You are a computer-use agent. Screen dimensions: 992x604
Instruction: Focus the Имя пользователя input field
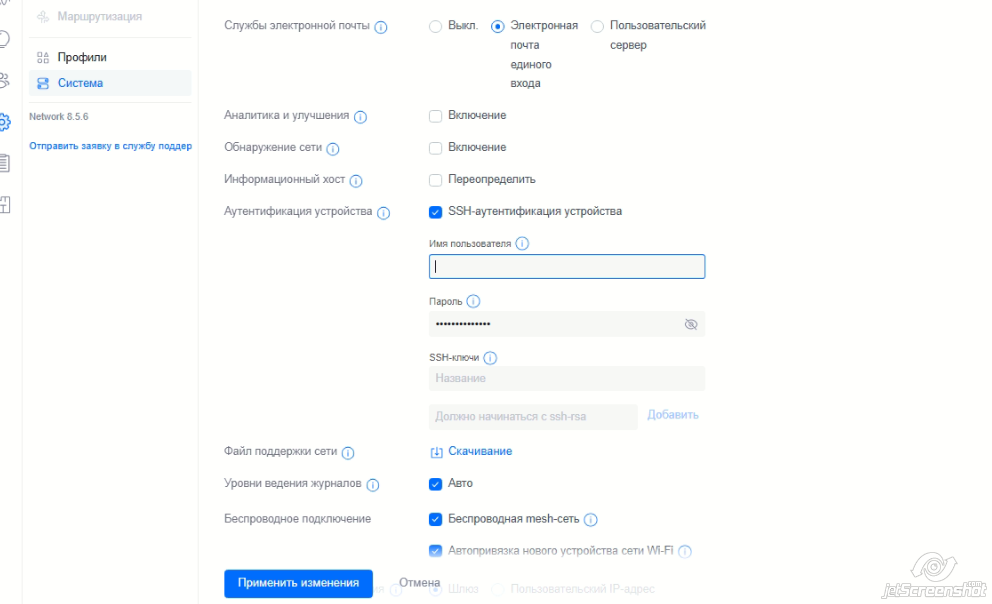567,266
